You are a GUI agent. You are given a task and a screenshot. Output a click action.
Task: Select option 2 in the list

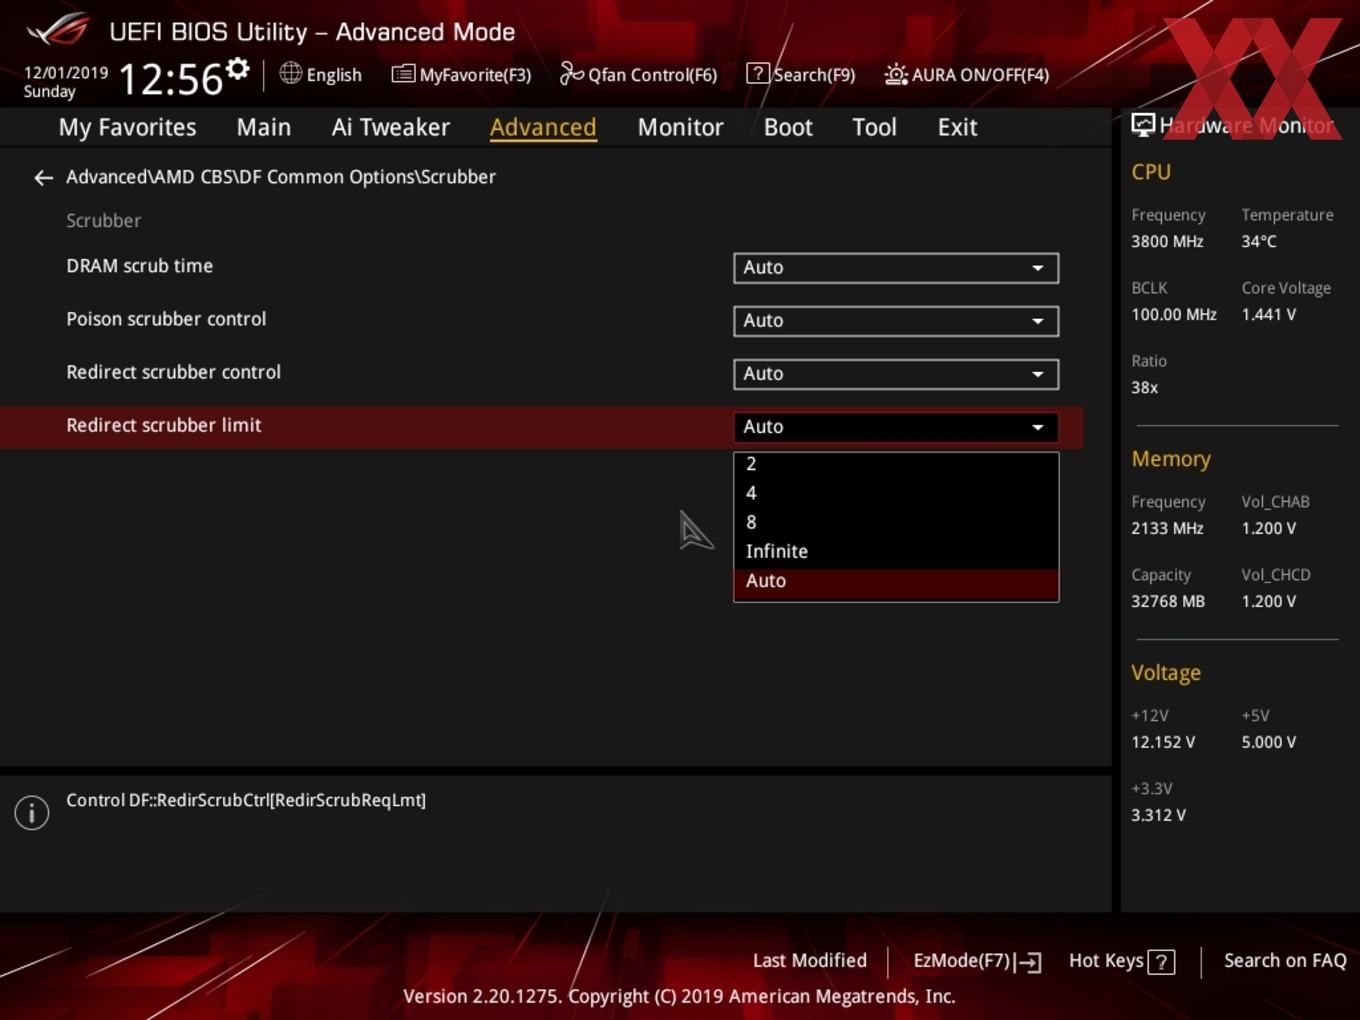pos(896,464)
